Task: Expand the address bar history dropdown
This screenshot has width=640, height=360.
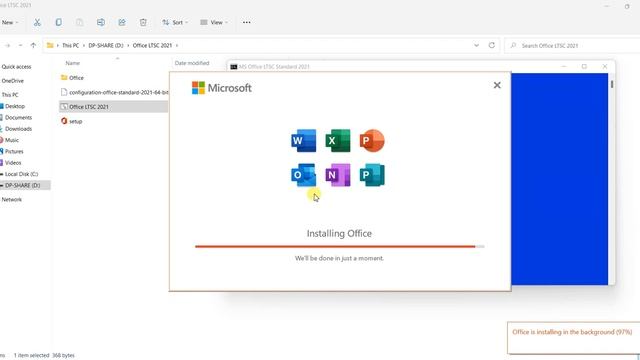Action: (x=476, y=45)
